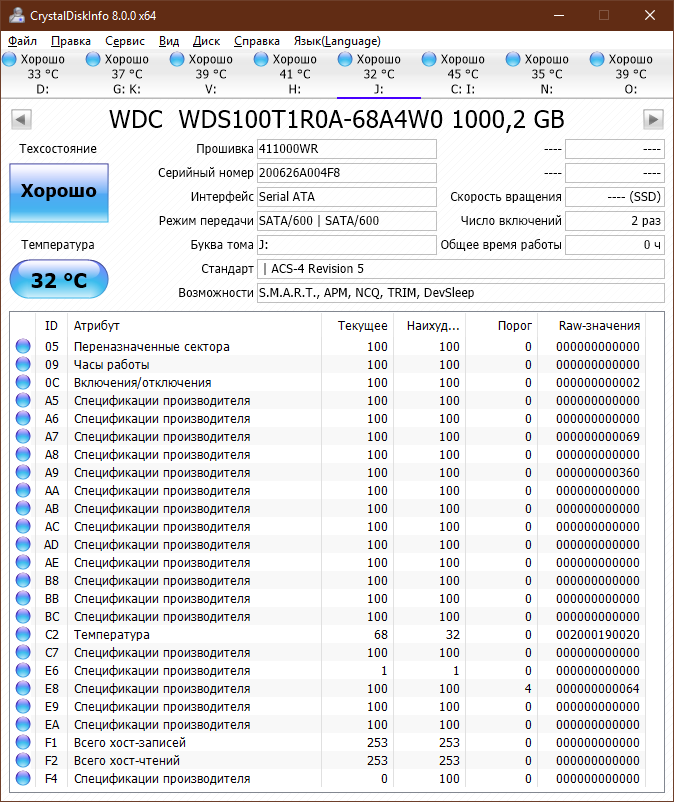Click the Стандарт field ACS-4 Revision 5
674x802 pixels.
461,269
